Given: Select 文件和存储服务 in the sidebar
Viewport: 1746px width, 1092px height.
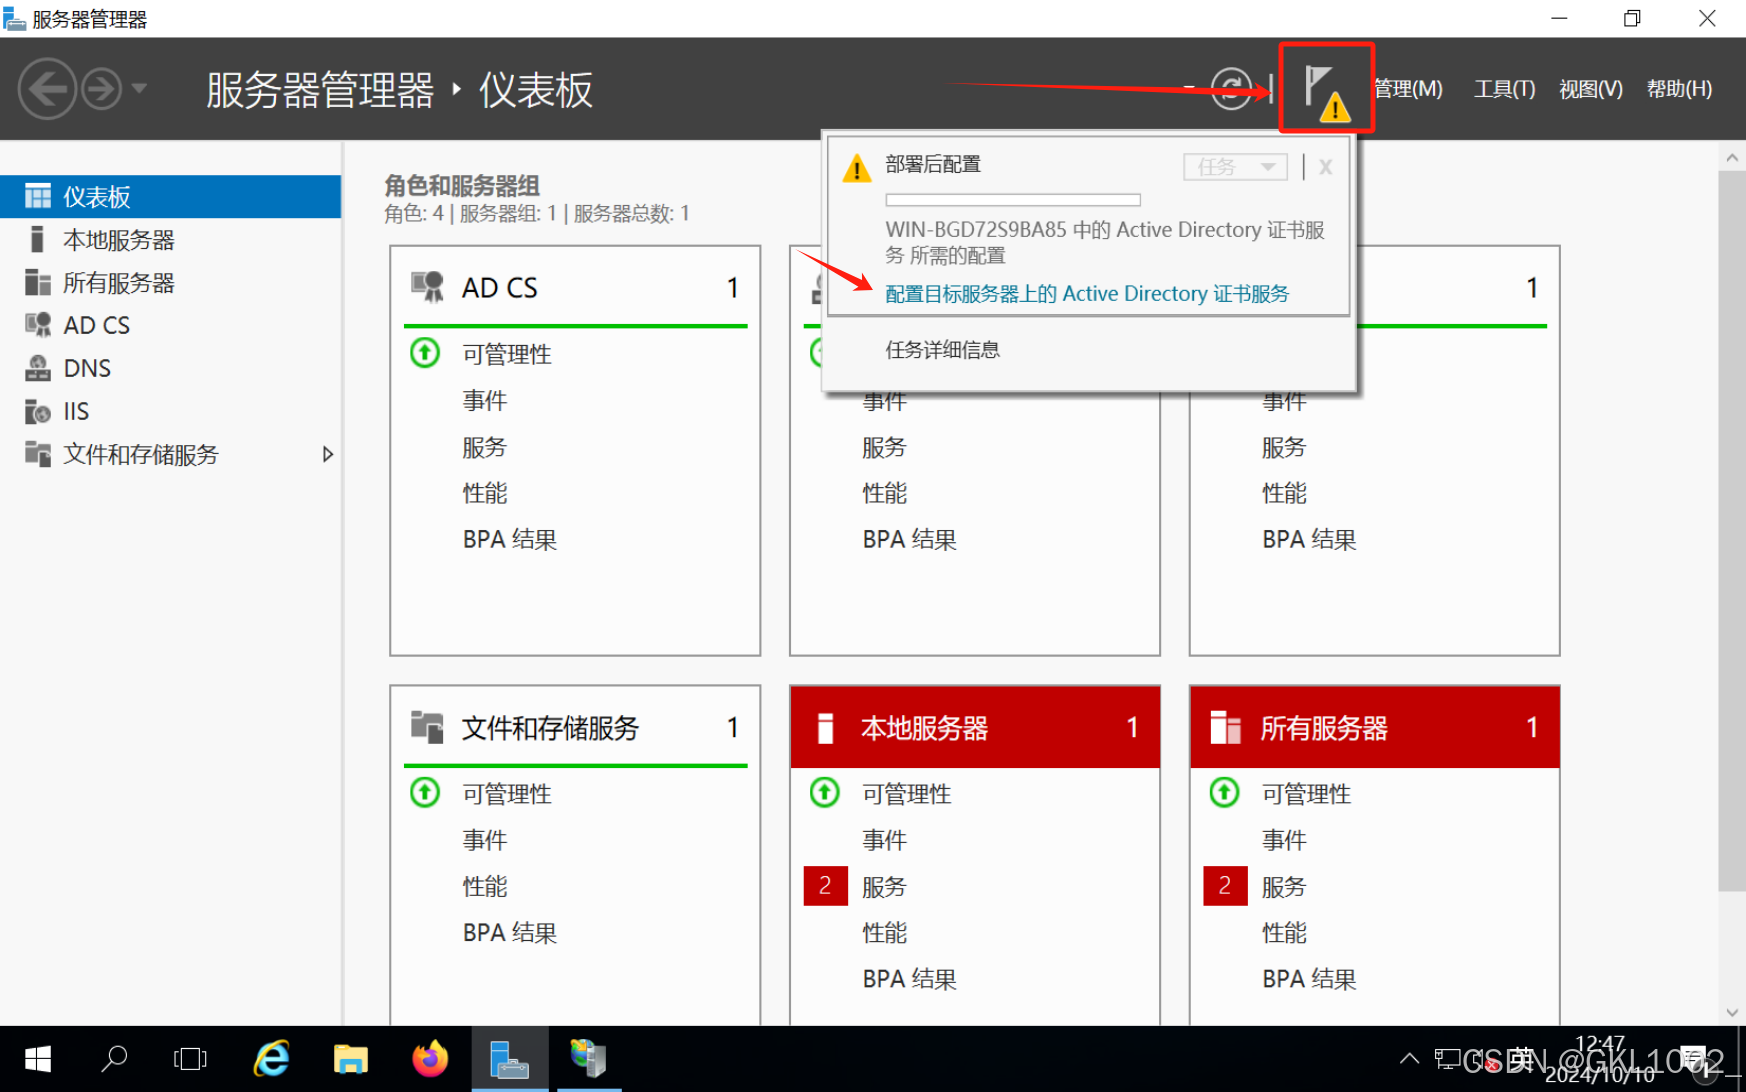Looking at the screenshot, I should click(x=170, y=454).
